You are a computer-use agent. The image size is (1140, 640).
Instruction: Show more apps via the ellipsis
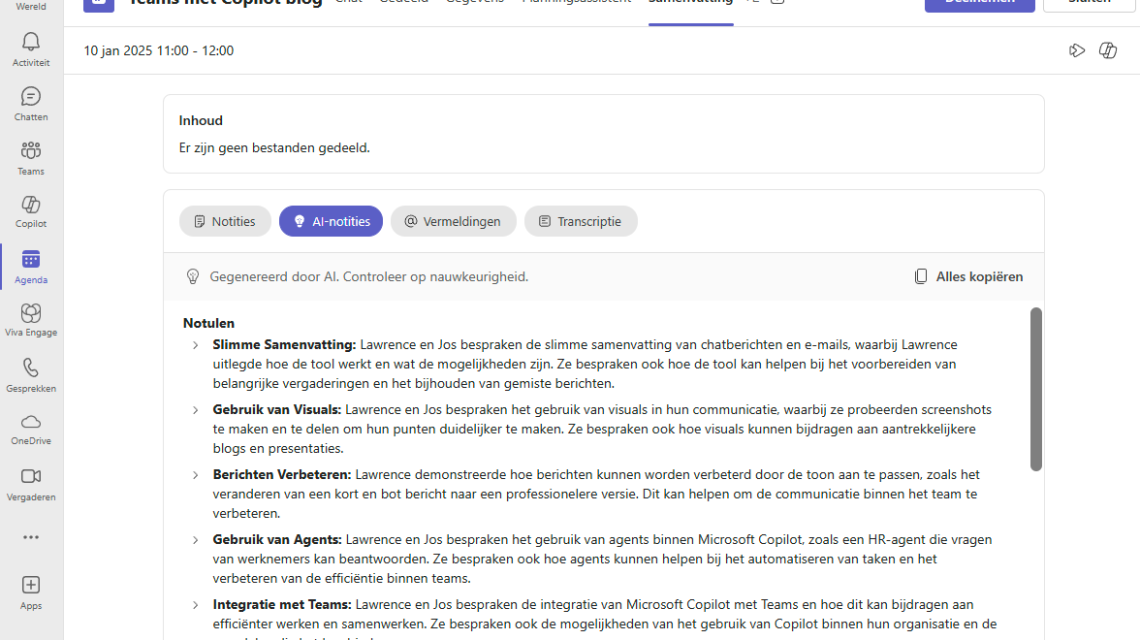(x=31, y=537)
